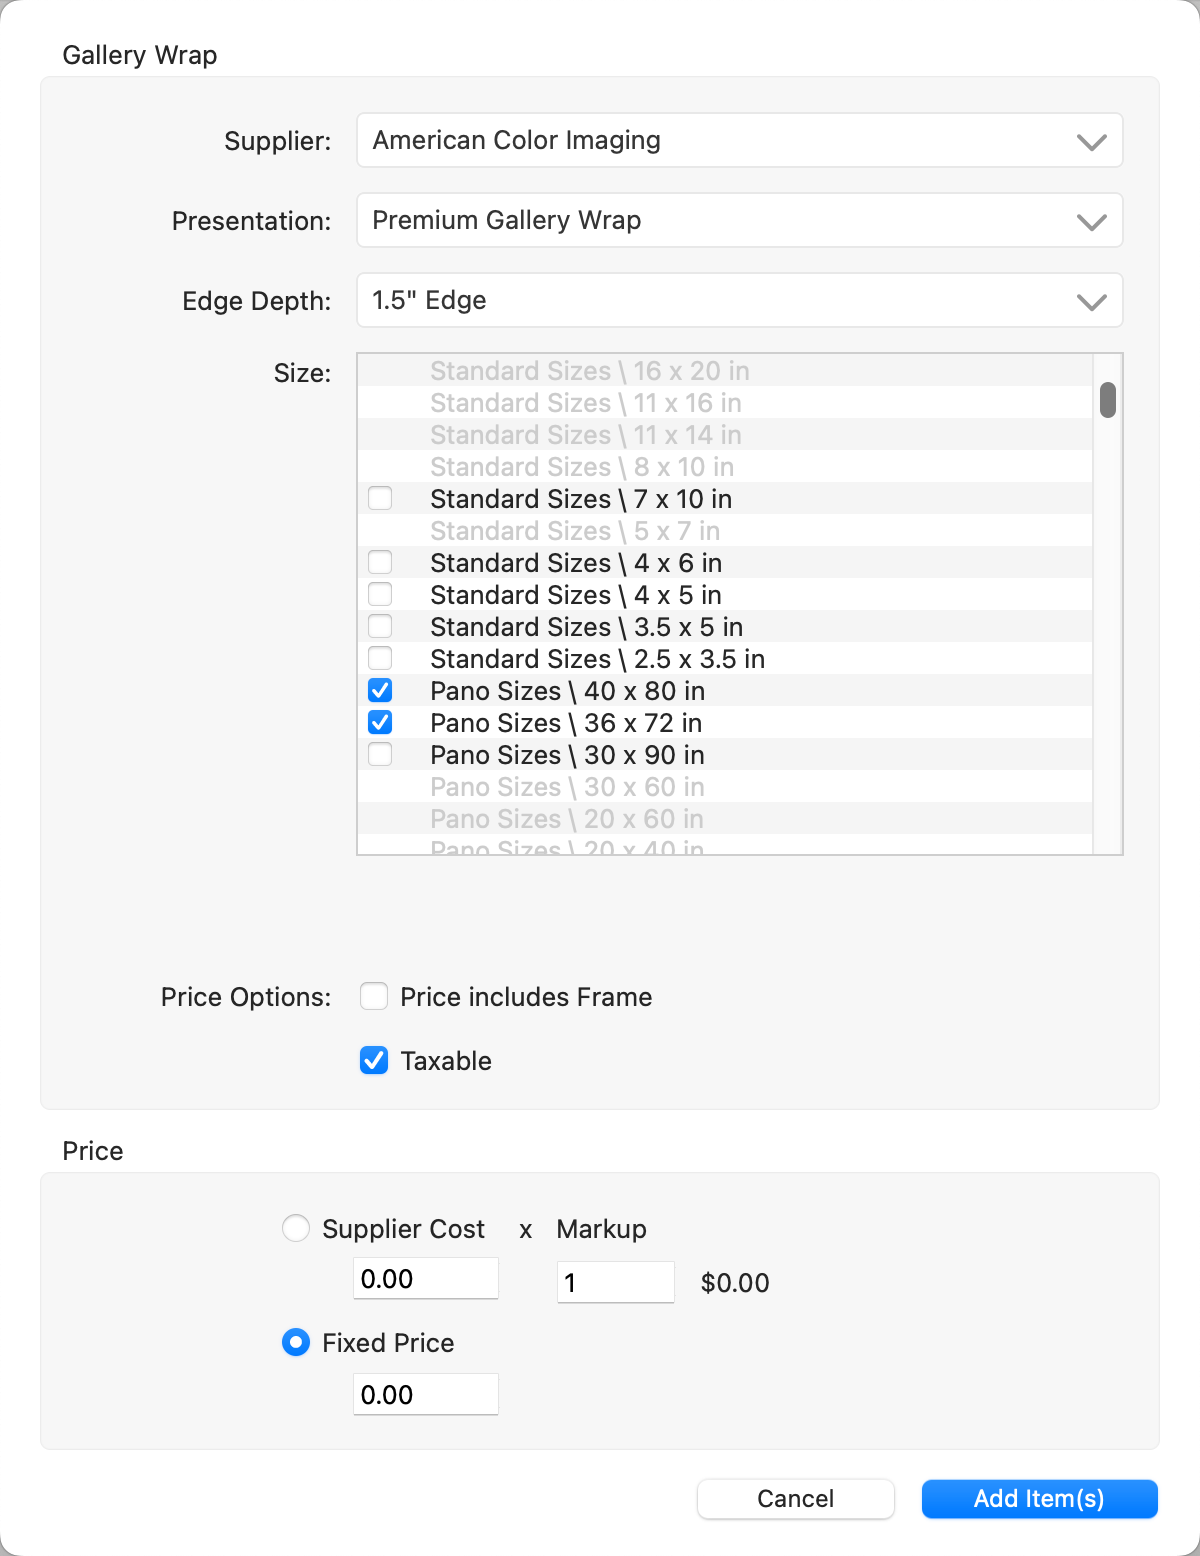Select the Supplier Cost radio button

tap(296, 1228)
